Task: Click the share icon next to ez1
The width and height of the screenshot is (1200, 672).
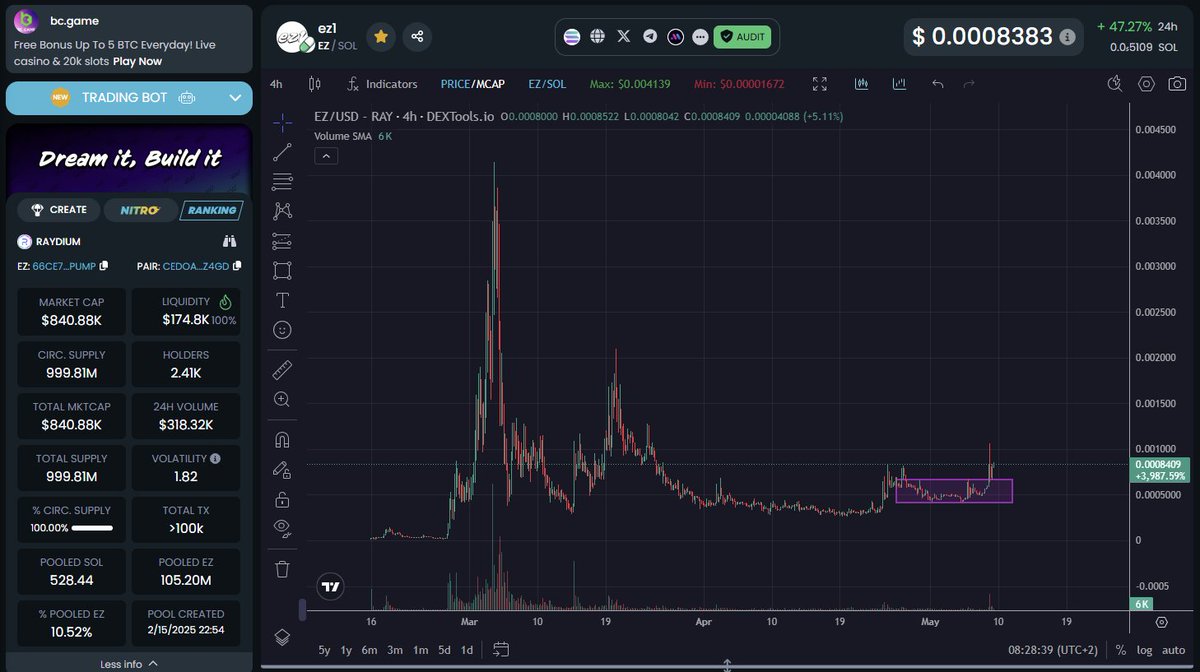Action: tap(417, 36)
